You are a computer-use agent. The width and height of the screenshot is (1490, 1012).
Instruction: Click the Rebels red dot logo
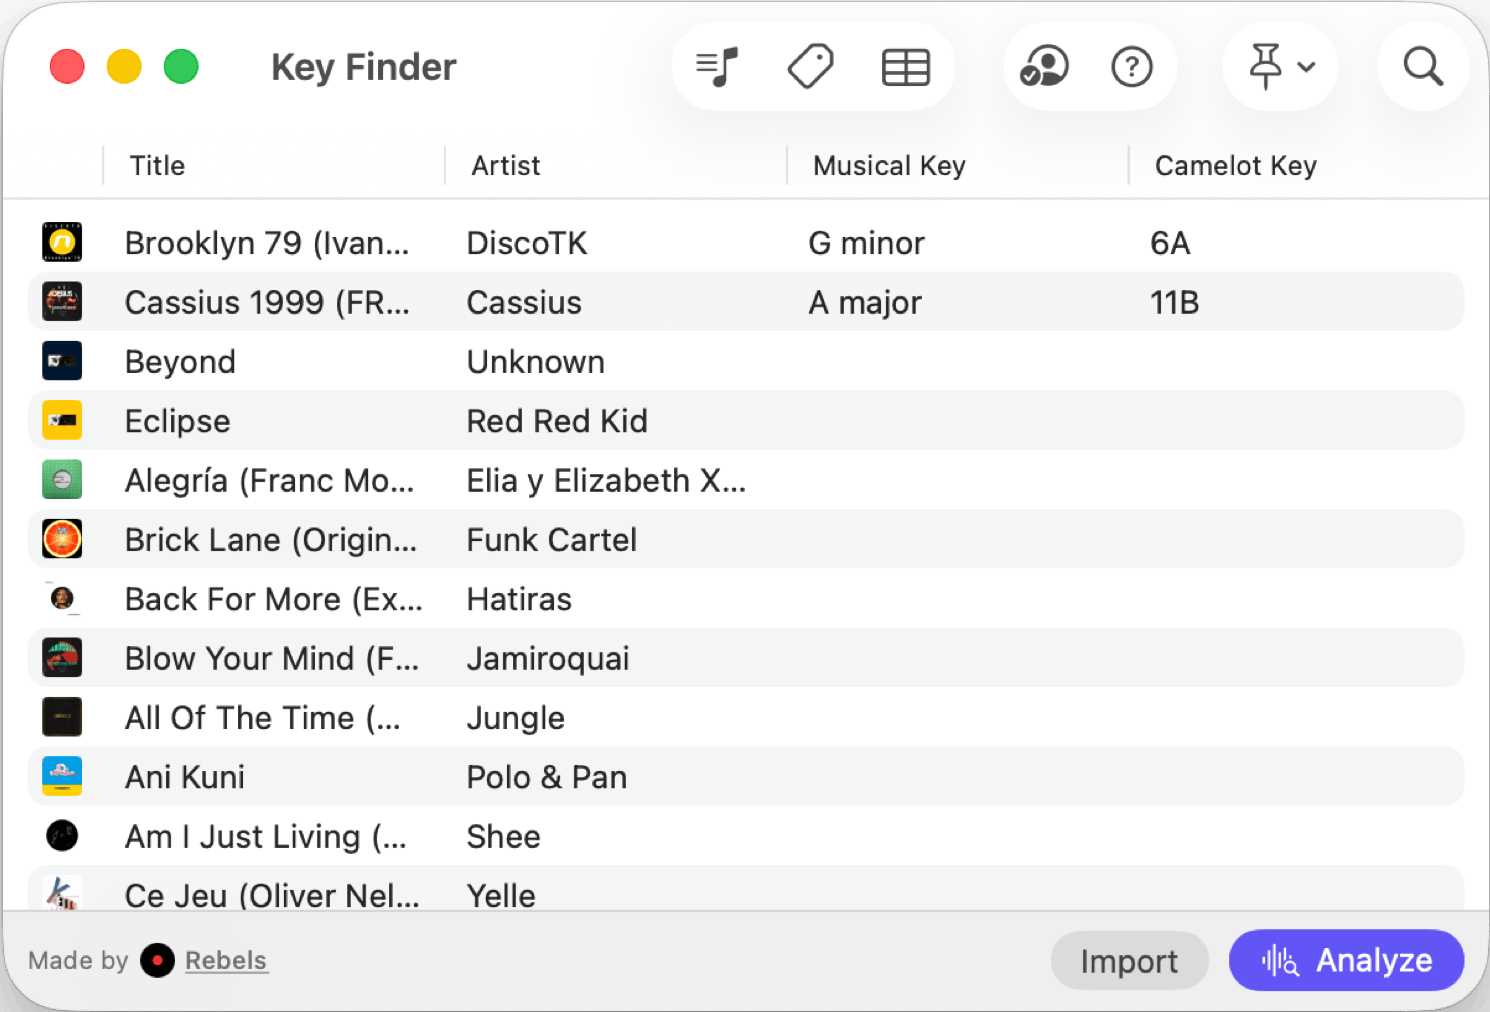click(157, 960)
